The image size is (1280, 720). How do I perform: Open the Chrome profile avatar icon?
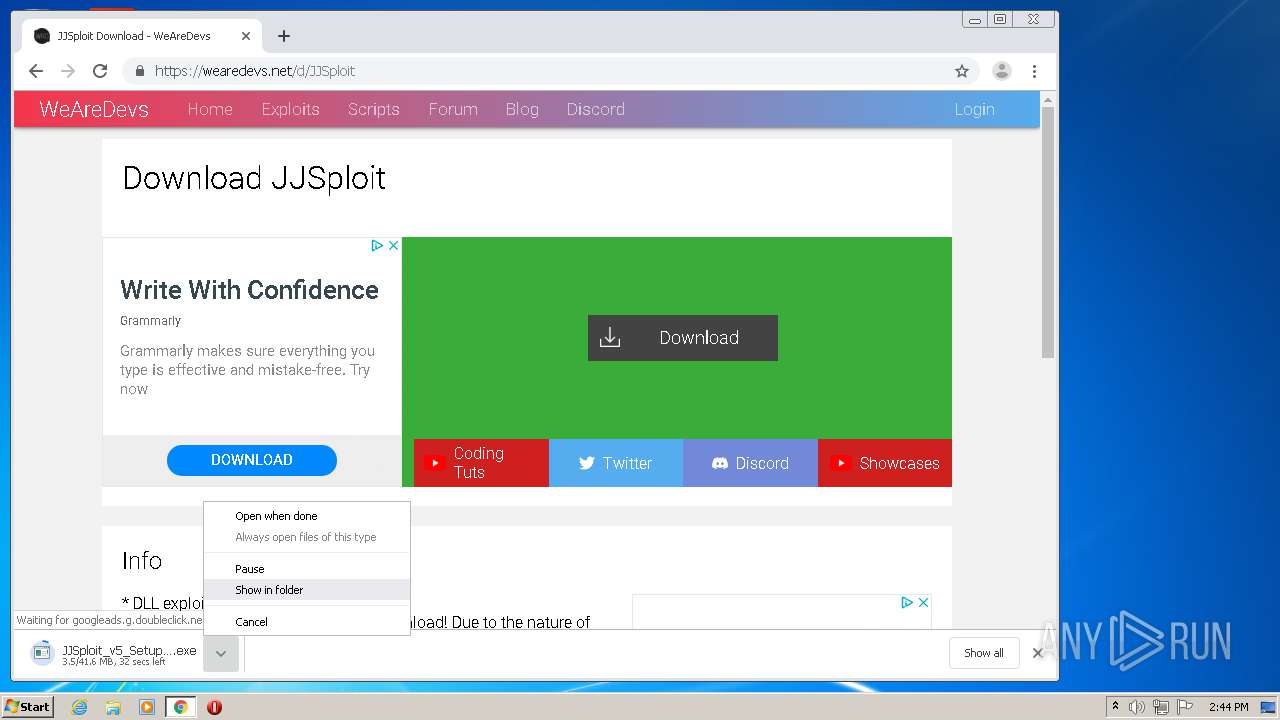point(1001,71)
